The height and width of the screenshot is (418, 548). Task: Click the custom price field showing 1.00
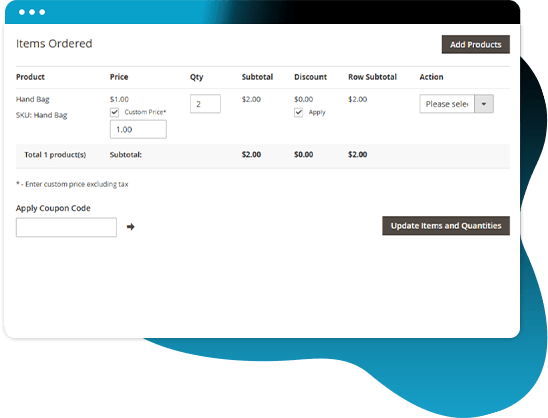click(138, 129)
